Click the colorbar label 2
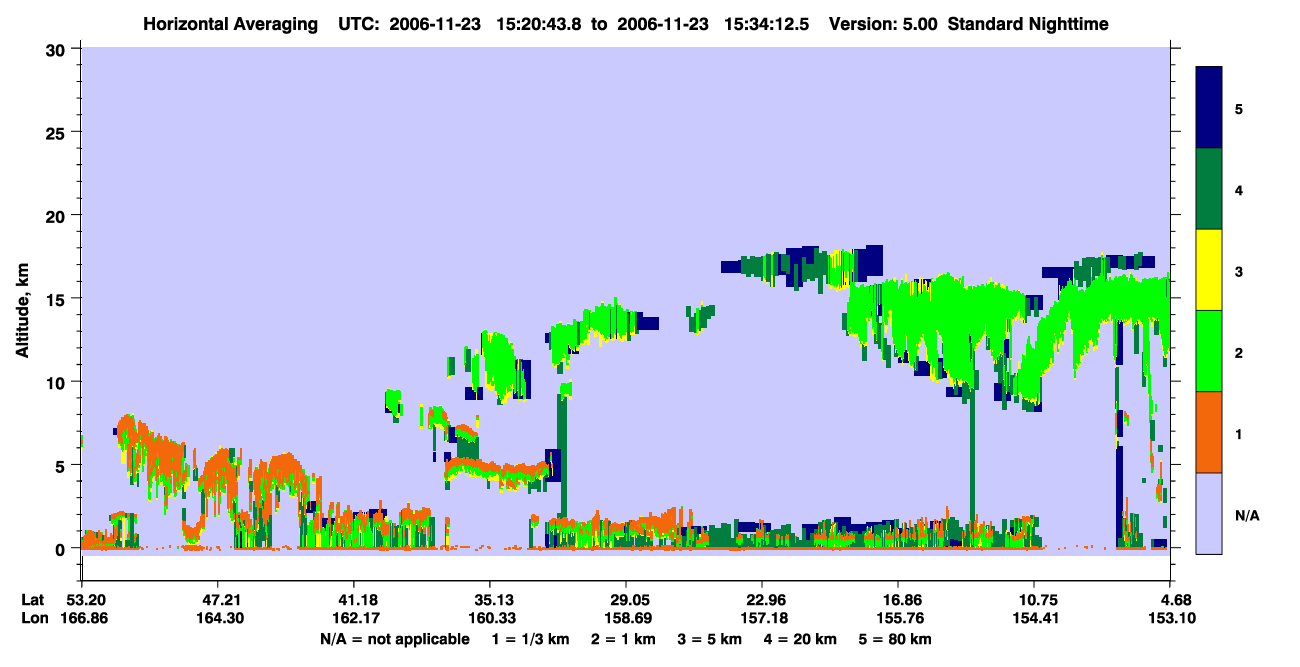 click(x=1239, y=352)
